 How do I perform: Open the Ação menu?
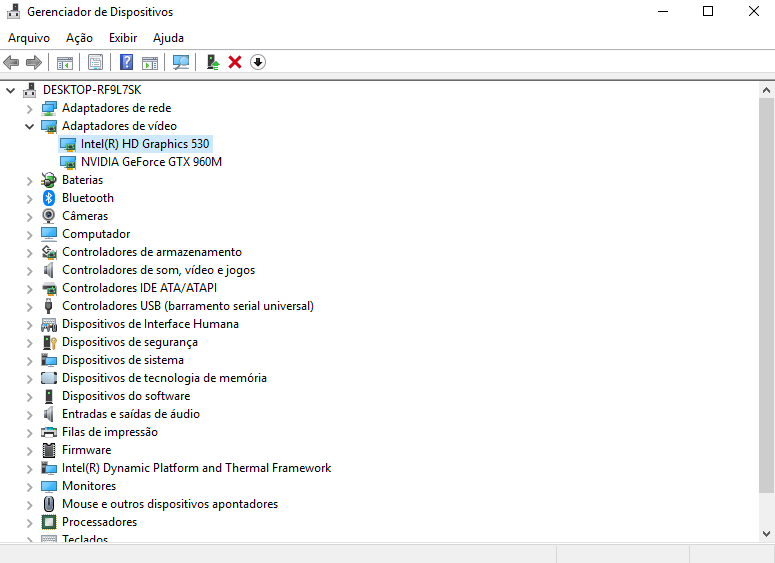(x=79, y=38)
